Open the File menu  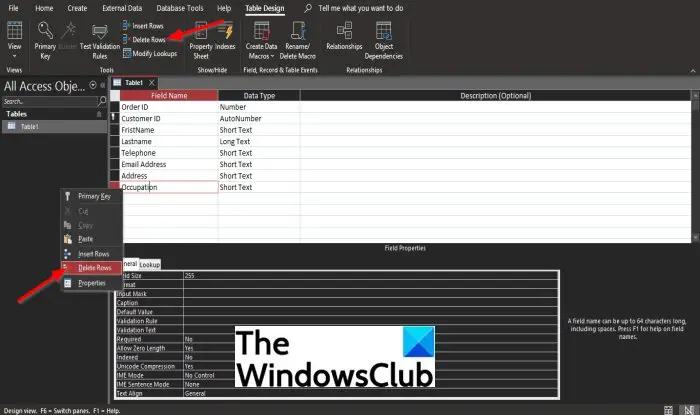point(13,8)
